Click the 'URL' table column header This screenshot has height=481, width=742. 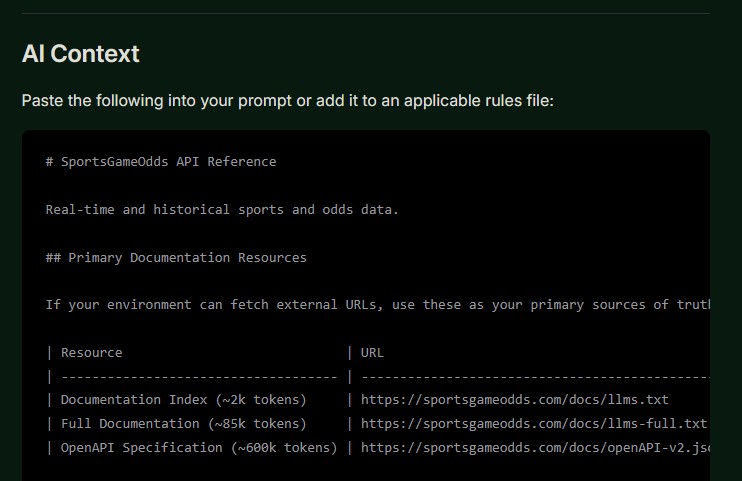click(x=372, y=353)
